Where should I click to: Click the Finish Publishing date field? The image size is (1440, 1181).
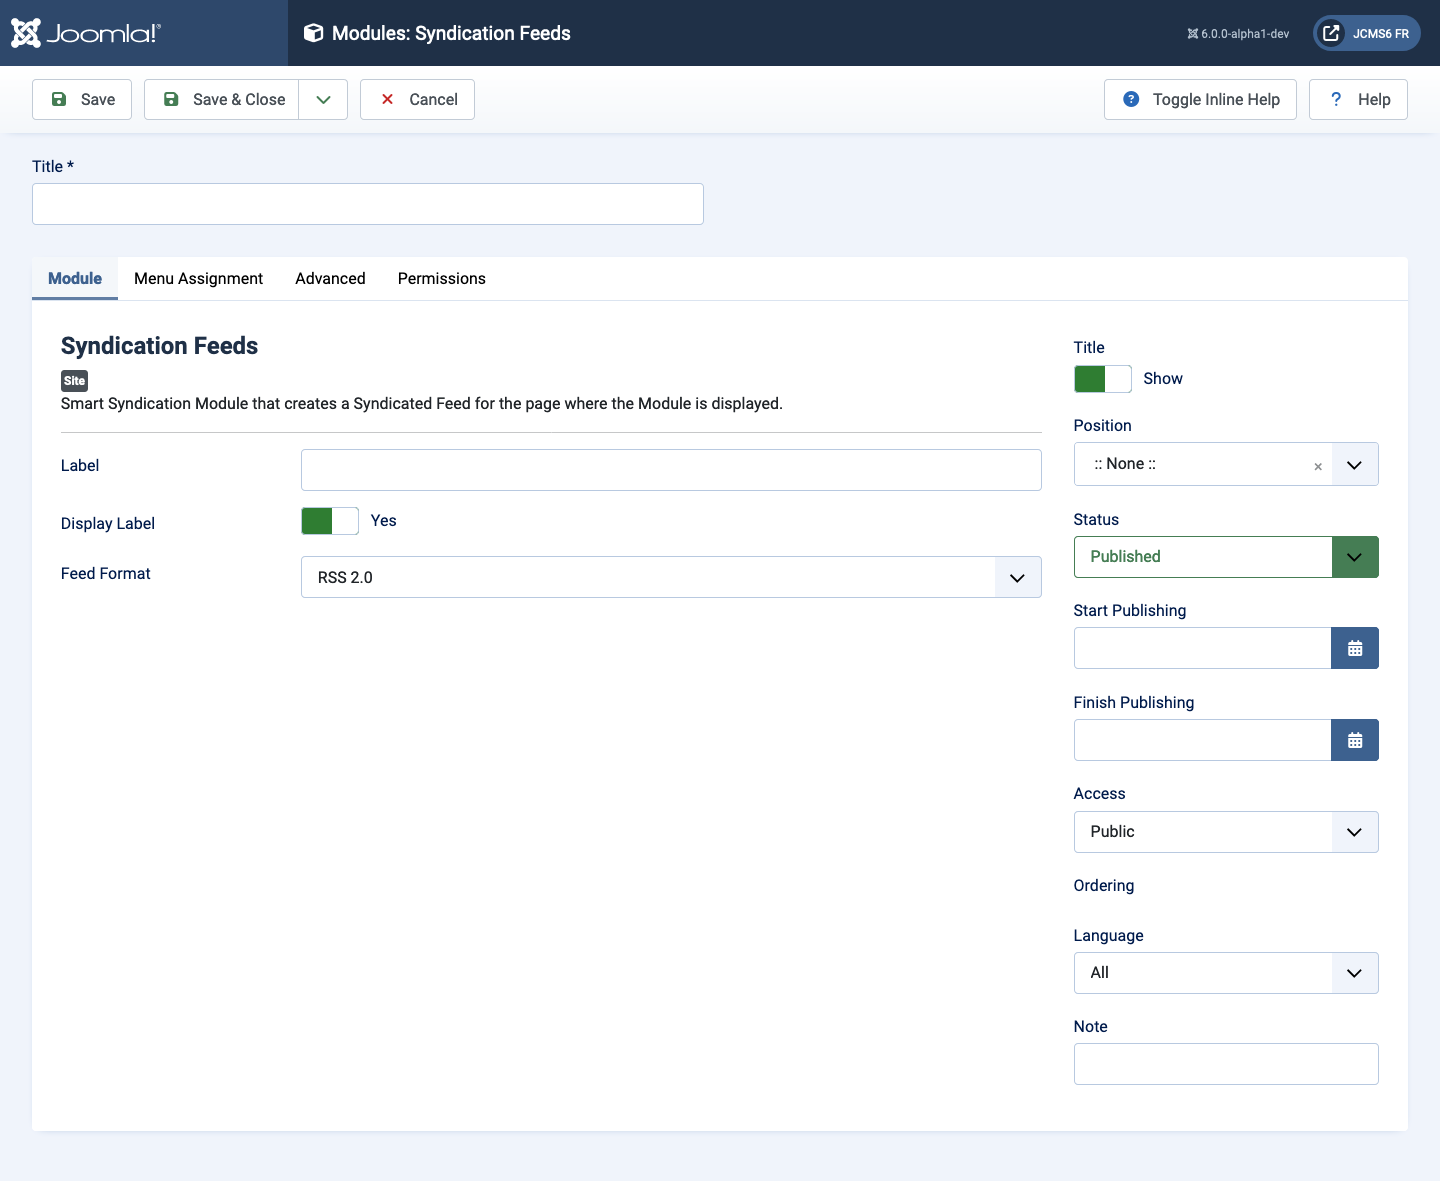point(1202,740)
